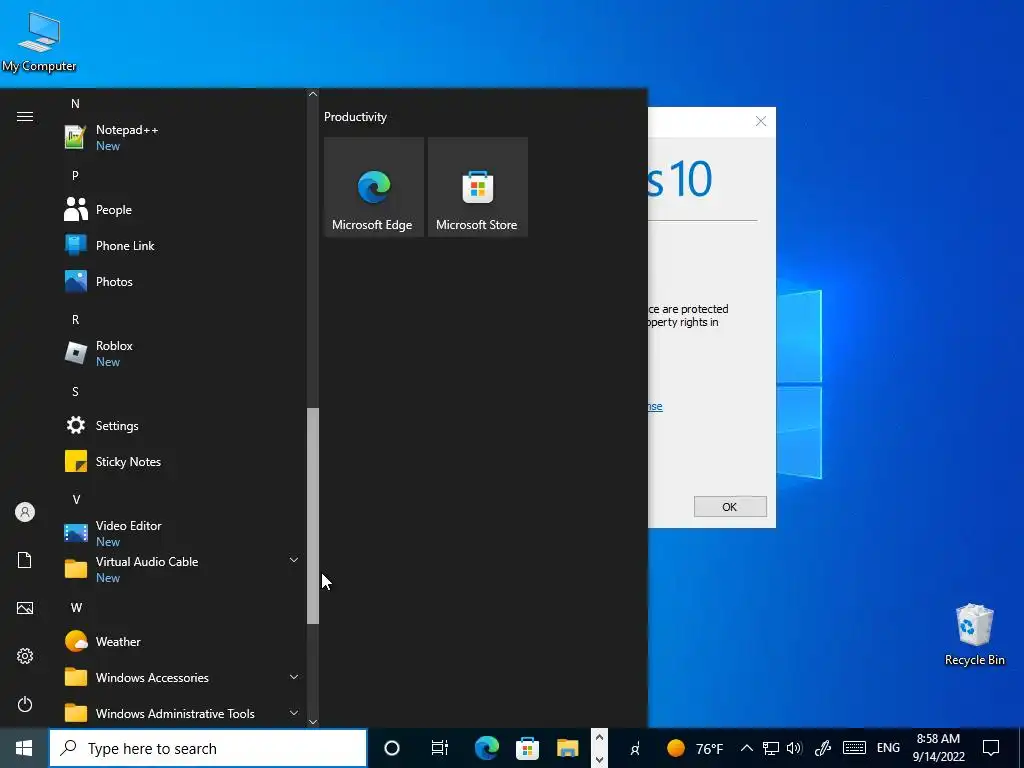Click the app list scroll-up arrow
Screen dimensions: 1024x768
click(313, 94)
